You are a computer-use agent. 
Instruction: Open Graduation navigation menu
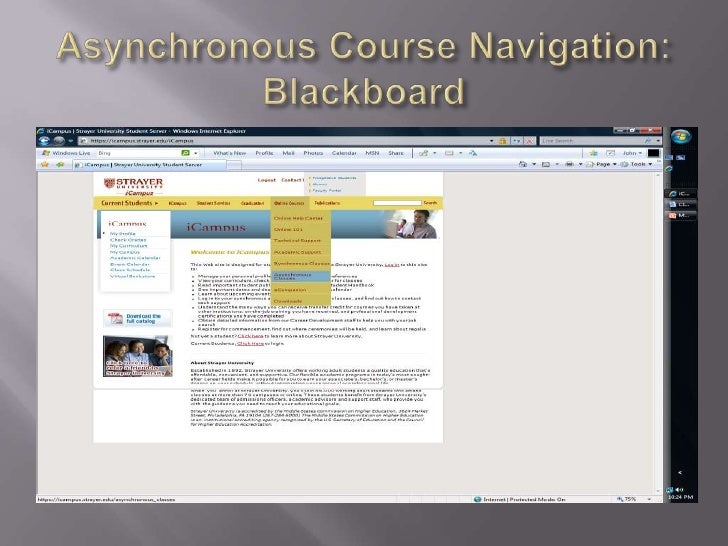253,203
